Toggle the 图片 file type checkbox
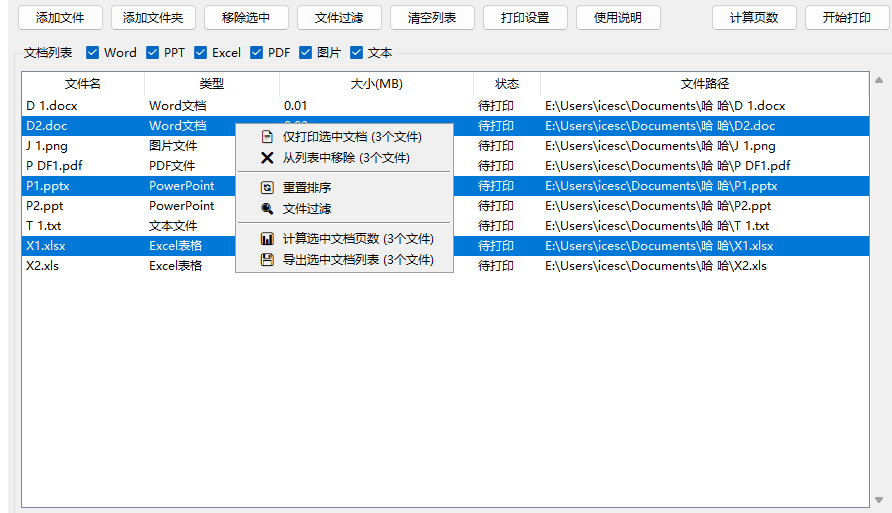Screen dimensions: 892x513 305,52
